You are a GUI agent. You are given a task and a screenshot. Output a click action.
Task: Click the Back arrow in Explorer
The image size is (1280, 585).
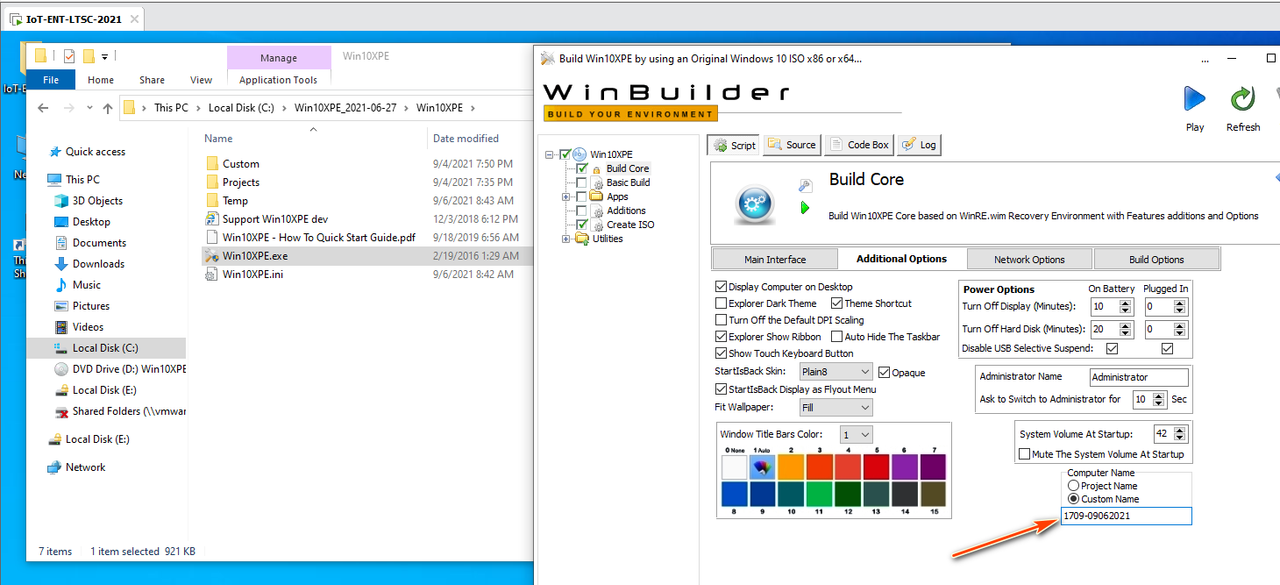point(42,108)
